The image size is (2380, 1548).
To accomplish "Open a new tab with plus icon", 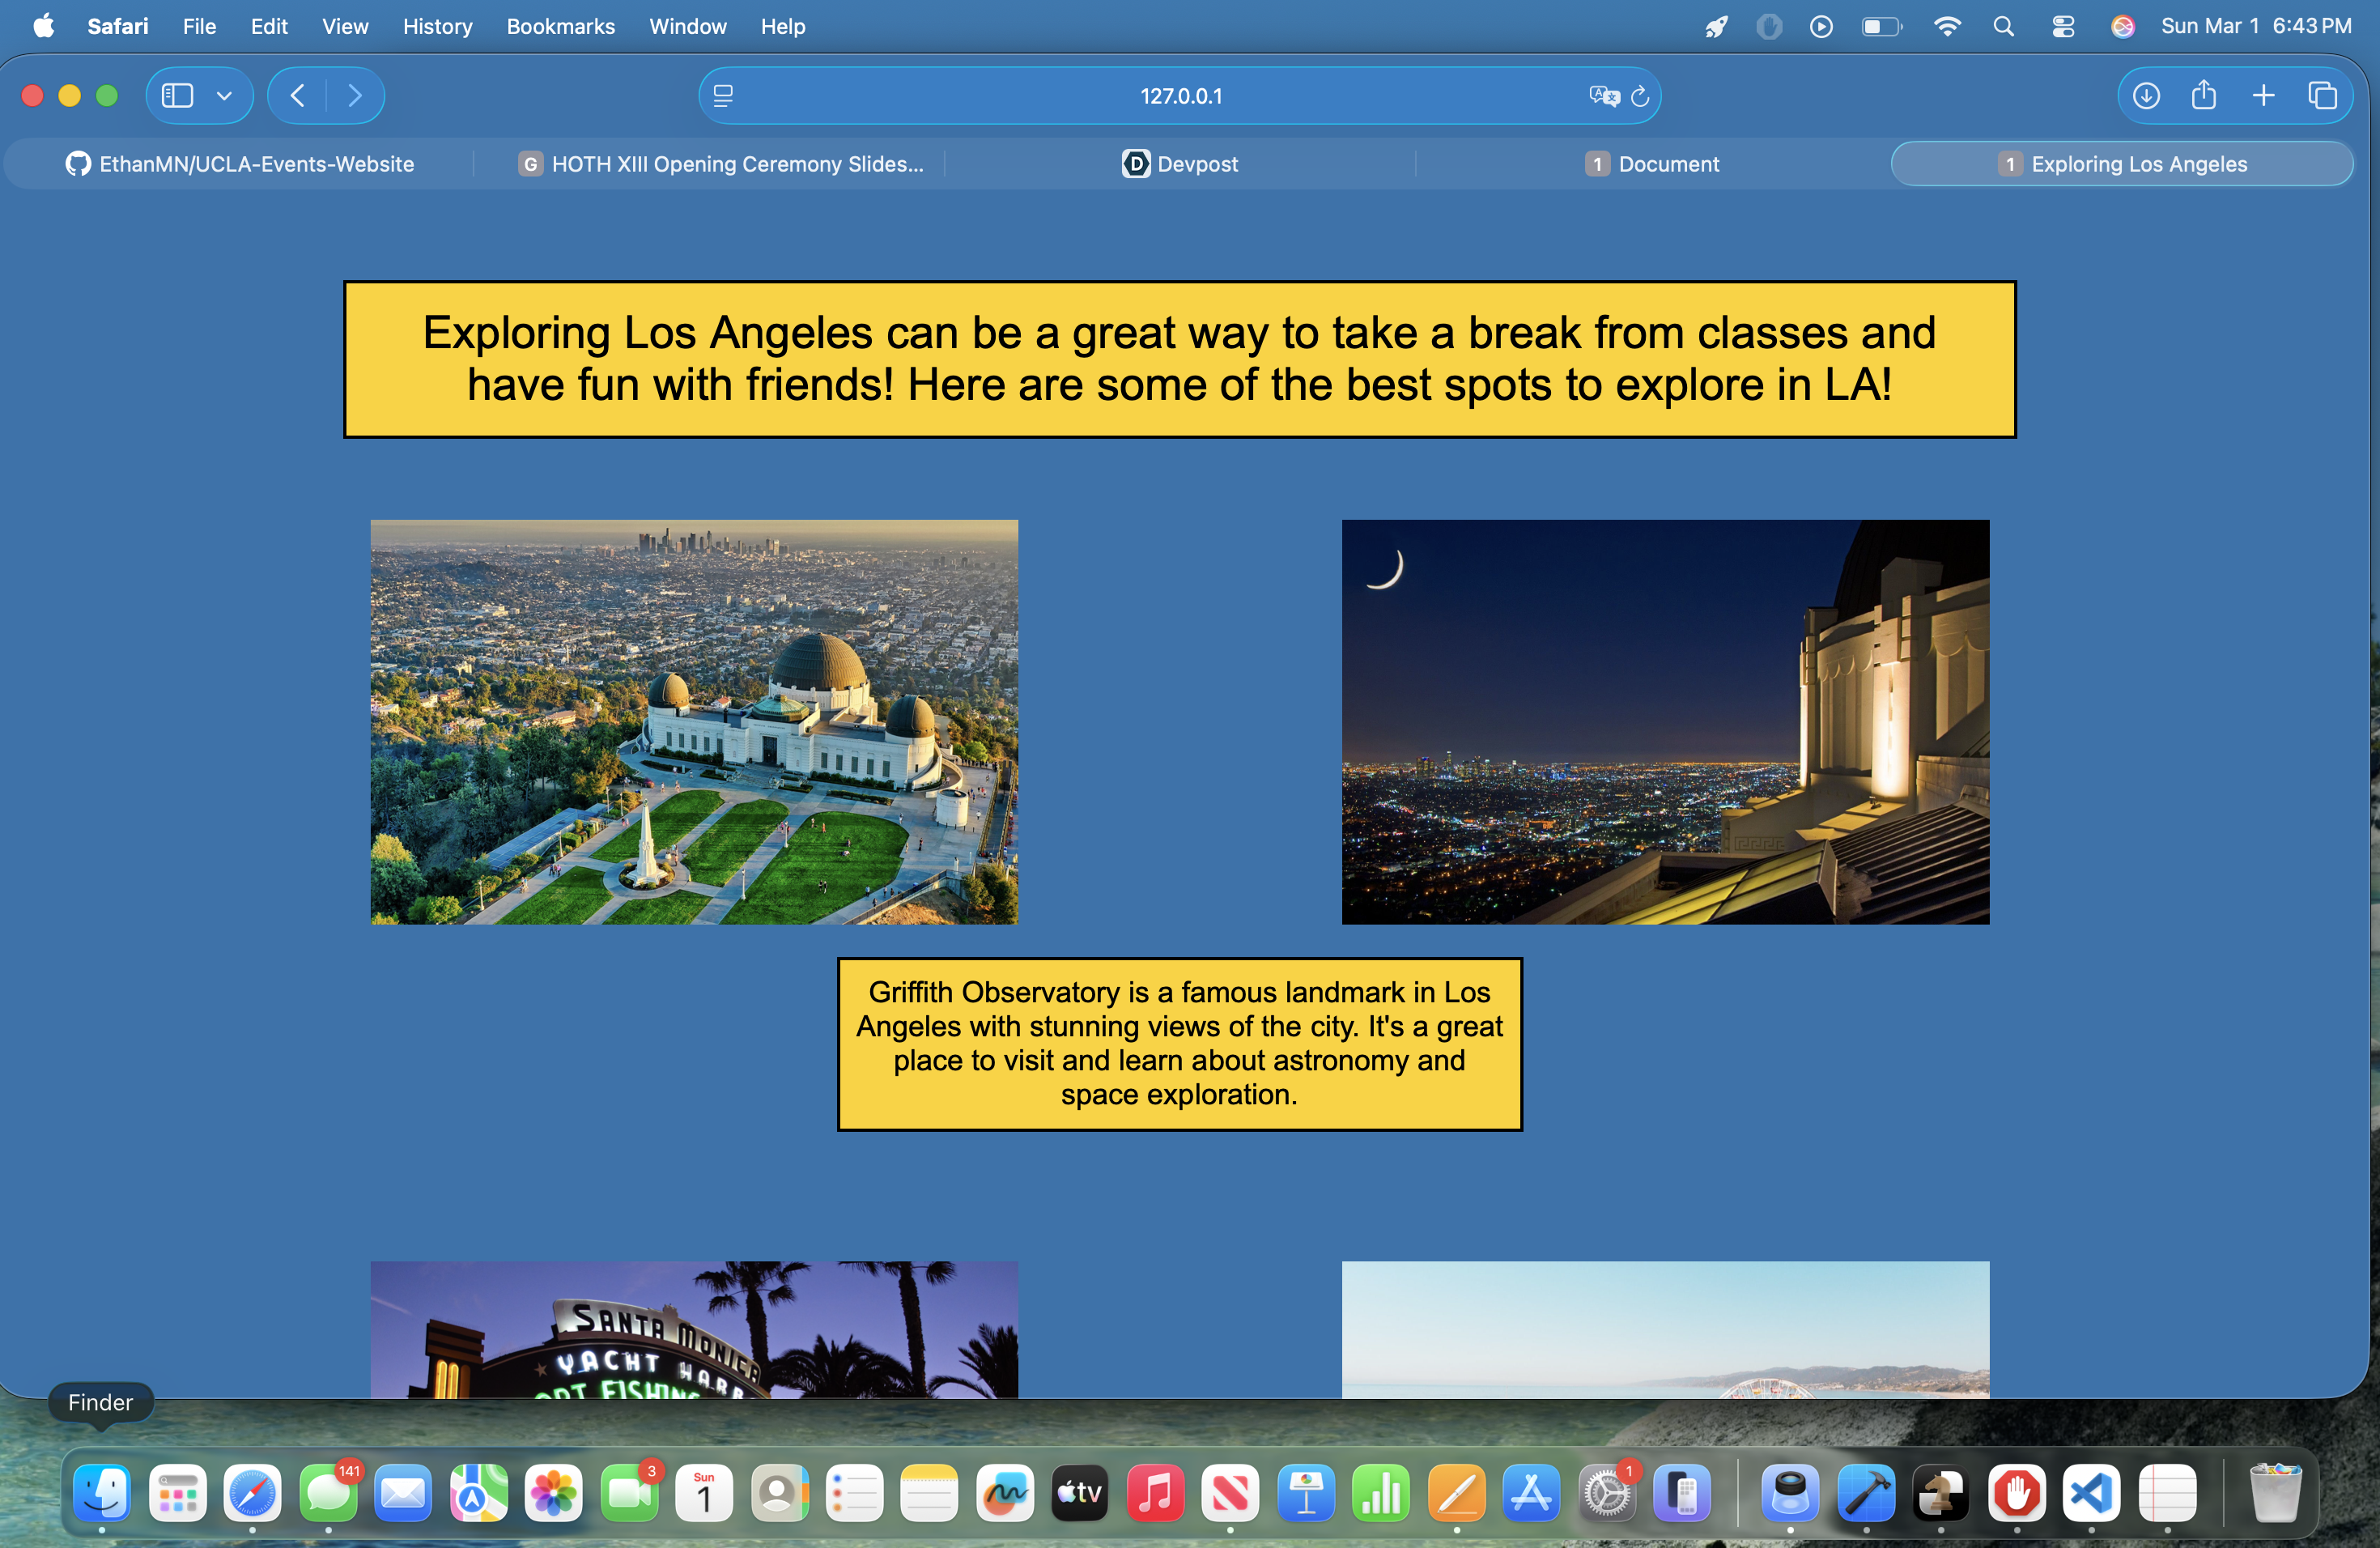I will pyautogui.click(x=2263, y=96).
